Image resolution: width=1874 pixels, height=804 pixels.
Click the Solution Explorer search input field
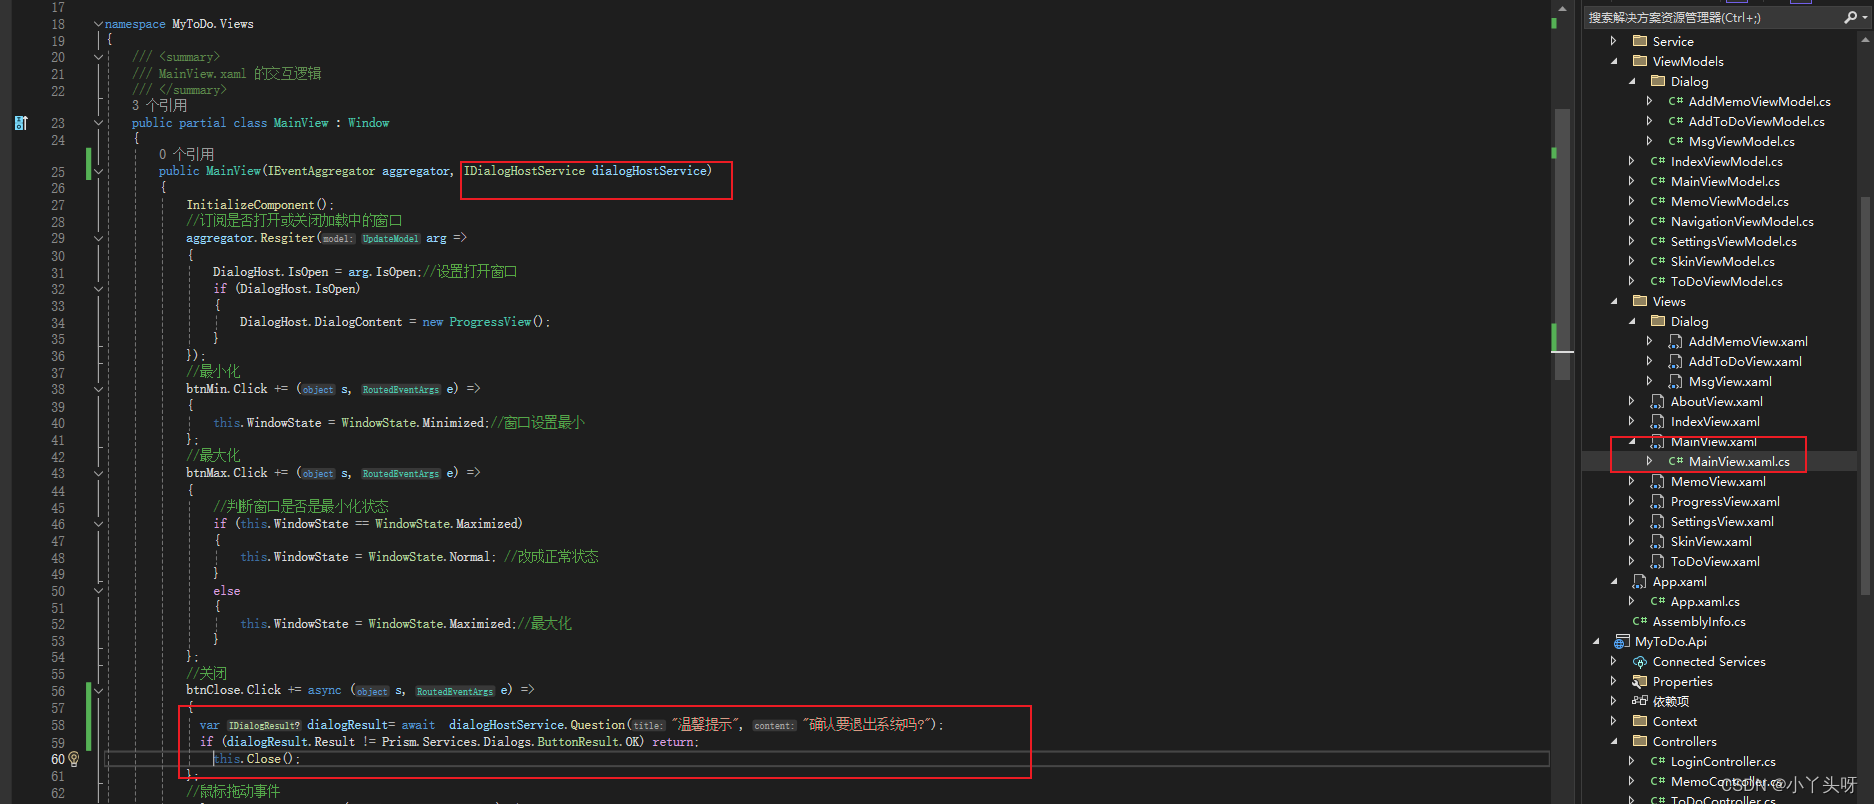coord(1714,17)
